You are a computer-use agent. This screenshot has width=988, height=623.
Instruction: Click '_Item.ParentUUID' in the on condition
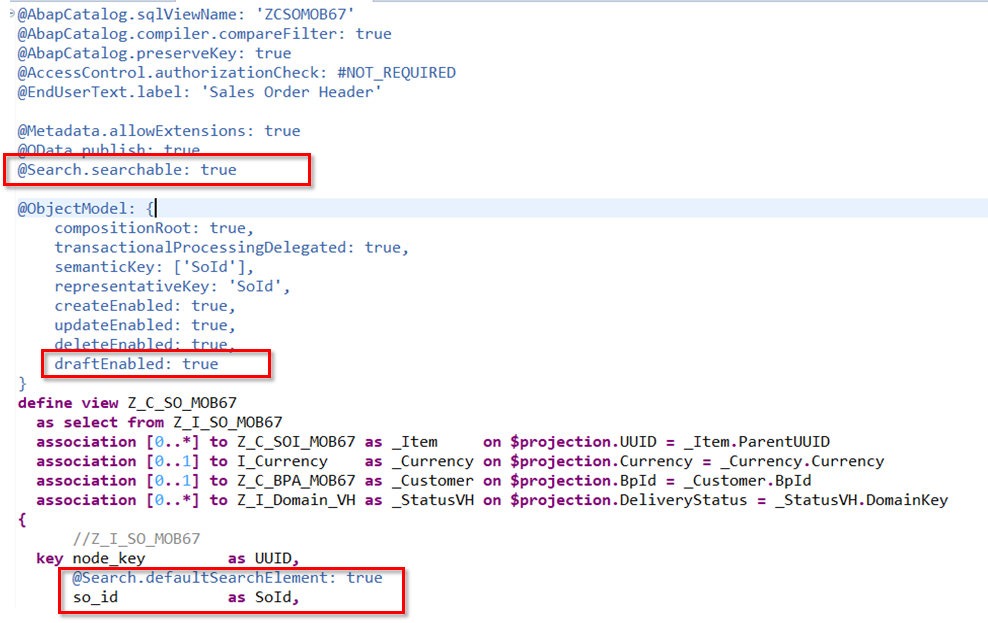click(756, 442)
